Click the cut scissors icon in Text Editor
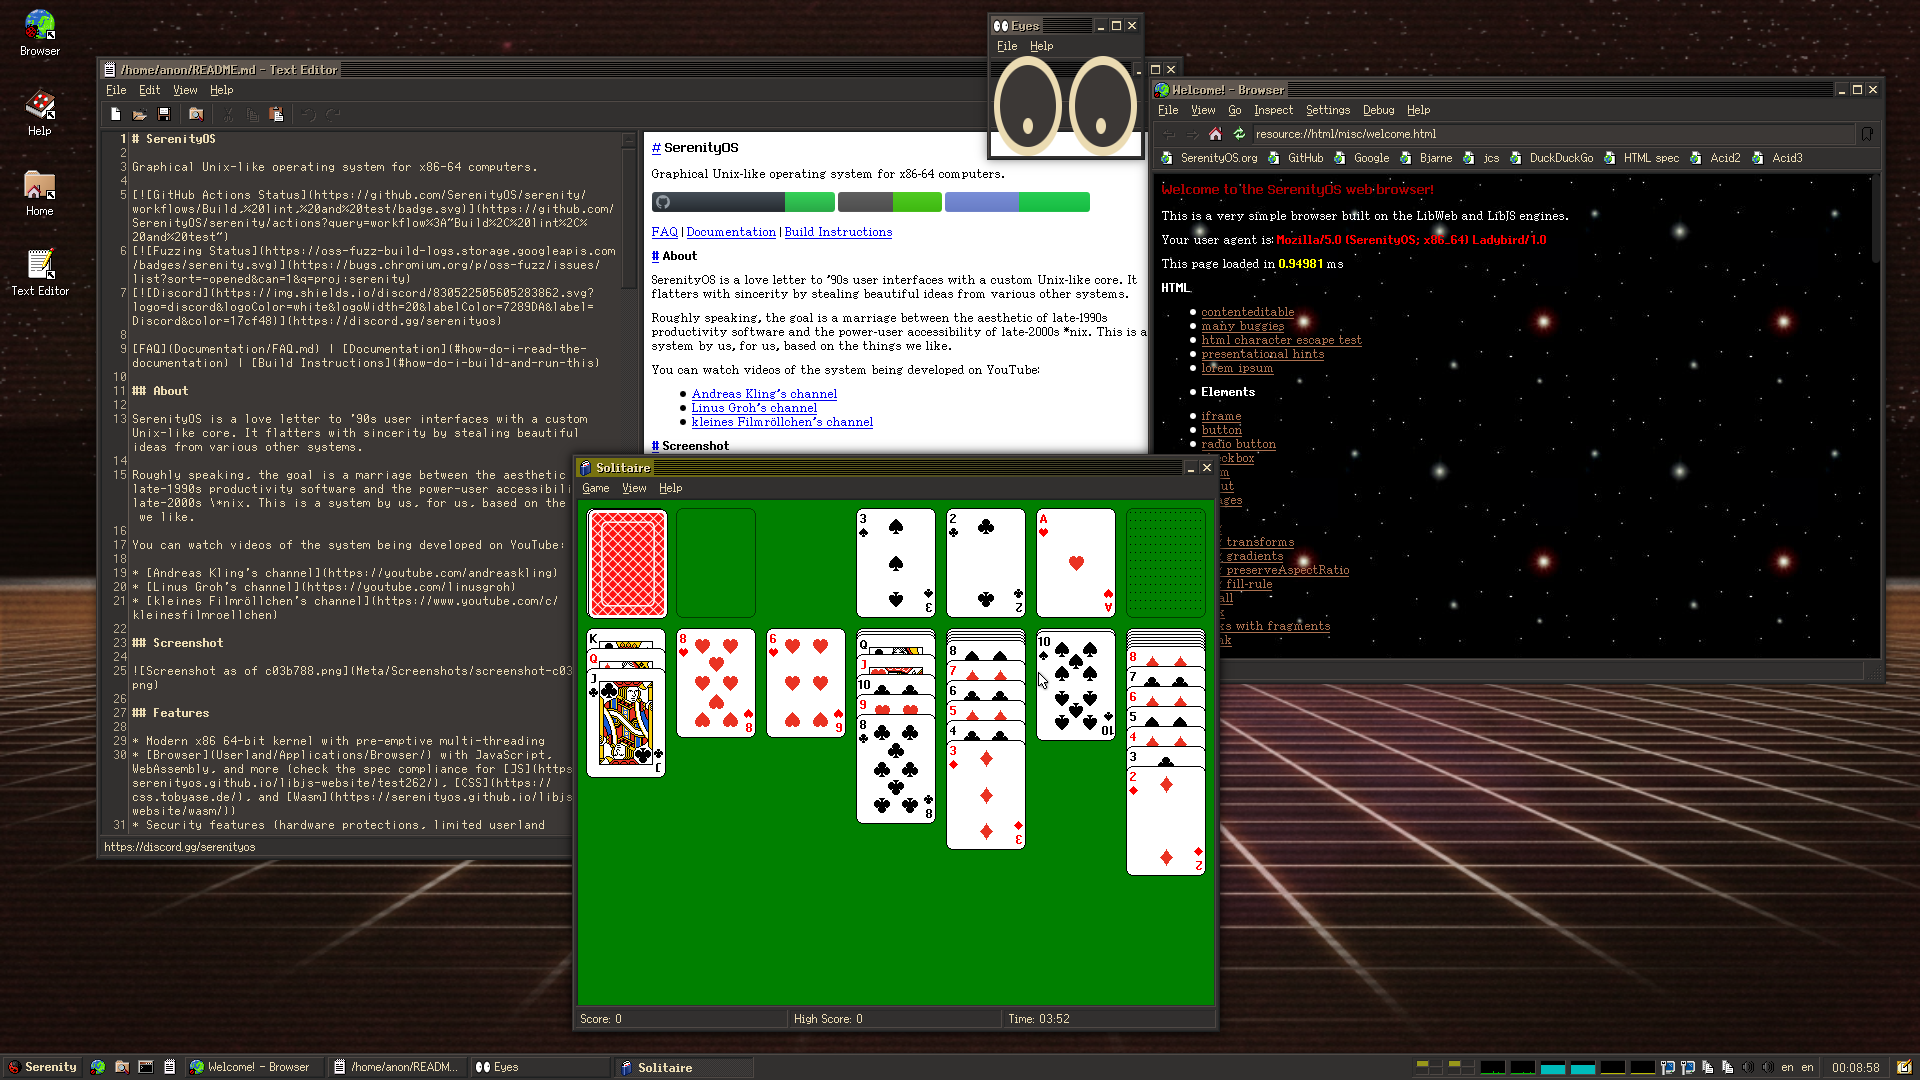 coord(228,115)
